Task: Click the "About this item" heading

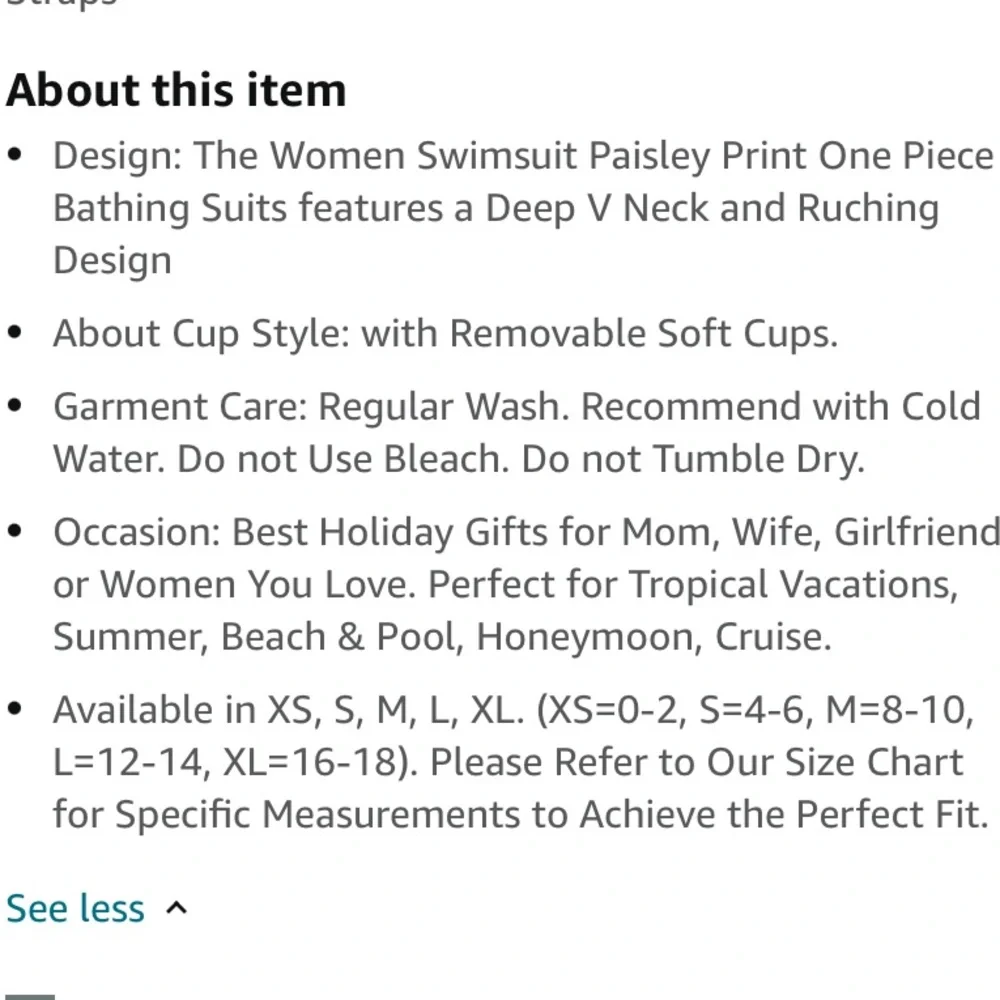Action: point(176,90)
